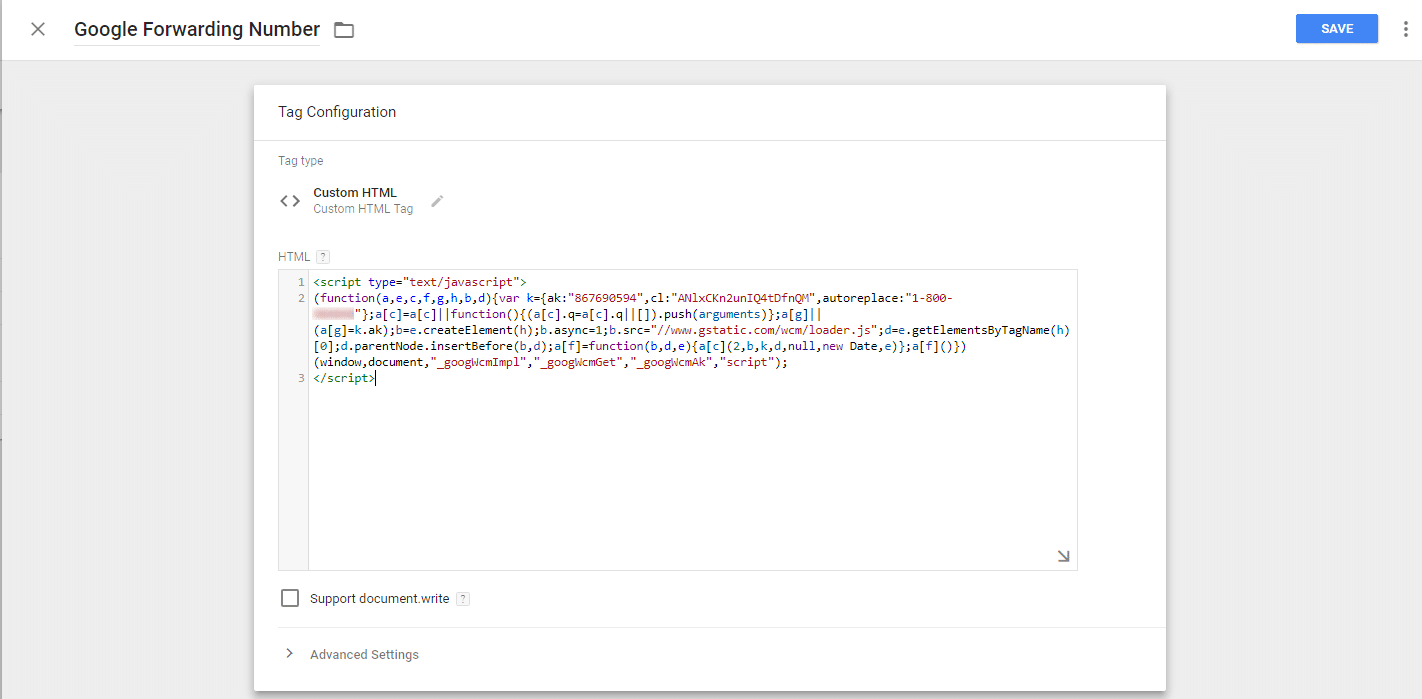Enable the Support document.write checkbox

point(290,598)
